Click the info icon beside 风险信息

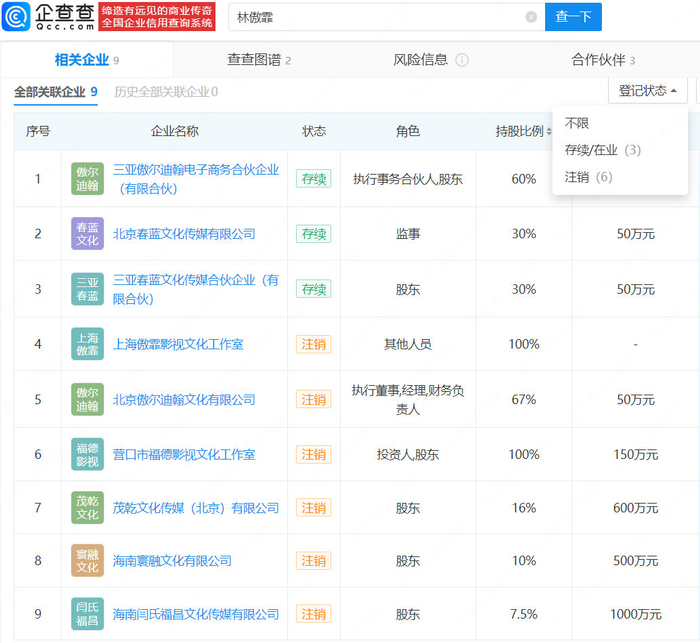tap(462, 60)
